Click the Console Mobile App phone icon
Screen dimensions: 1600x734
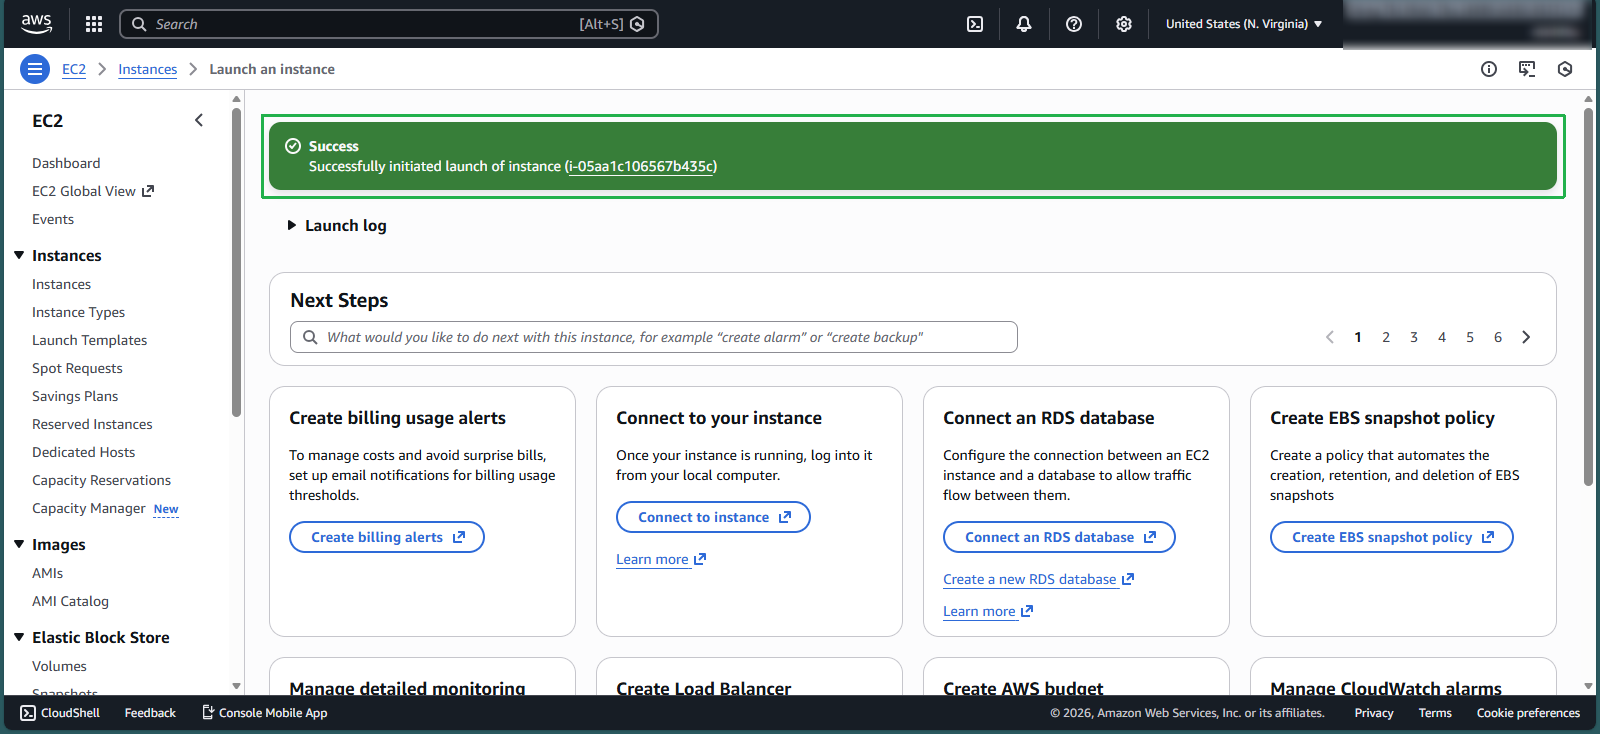[x=208, y=712]
